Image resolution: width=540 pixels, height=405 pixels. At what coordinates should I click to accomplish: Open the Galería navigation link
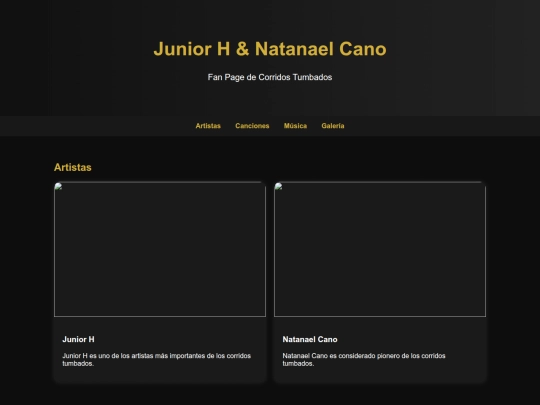tap(333, 126)
